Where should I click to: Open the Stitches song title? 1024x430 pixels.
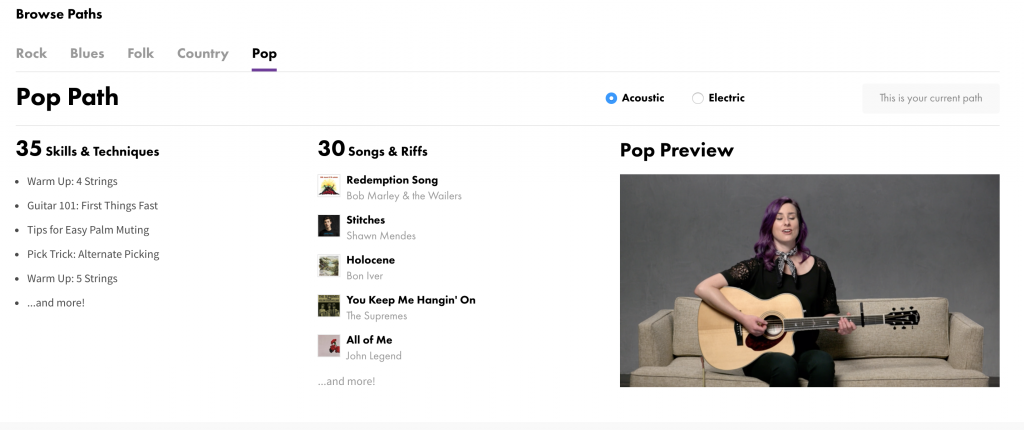point(365,220)
